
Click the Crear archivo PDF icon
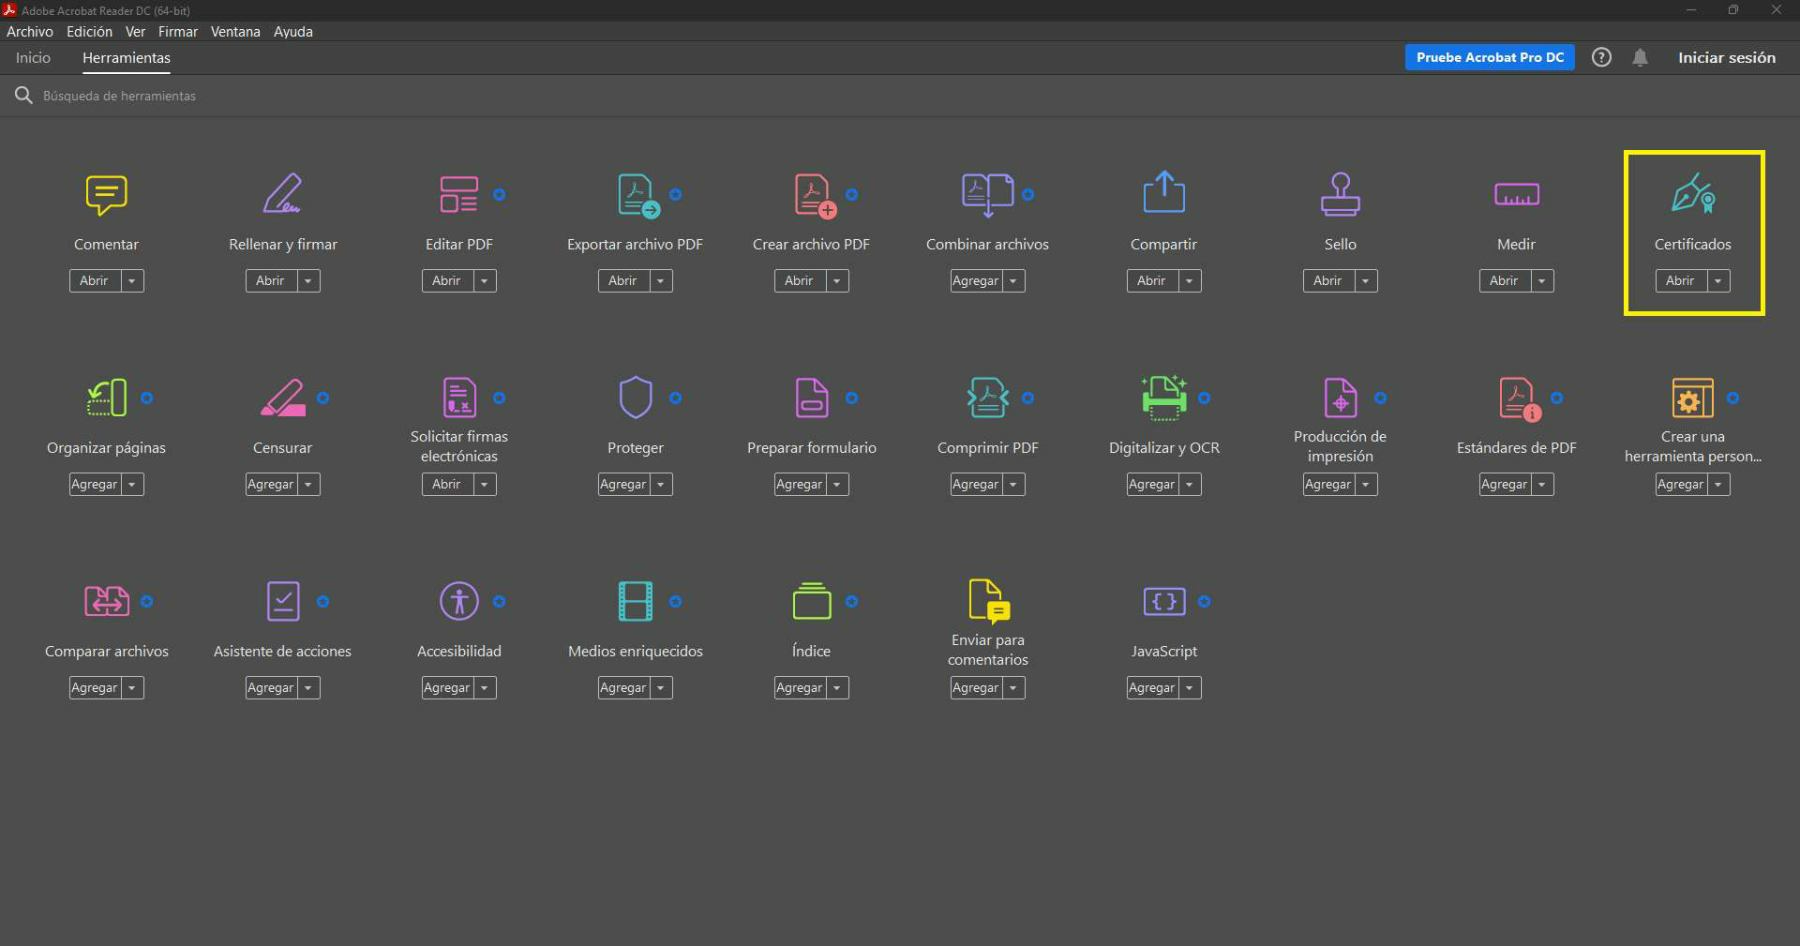(814, 195)
